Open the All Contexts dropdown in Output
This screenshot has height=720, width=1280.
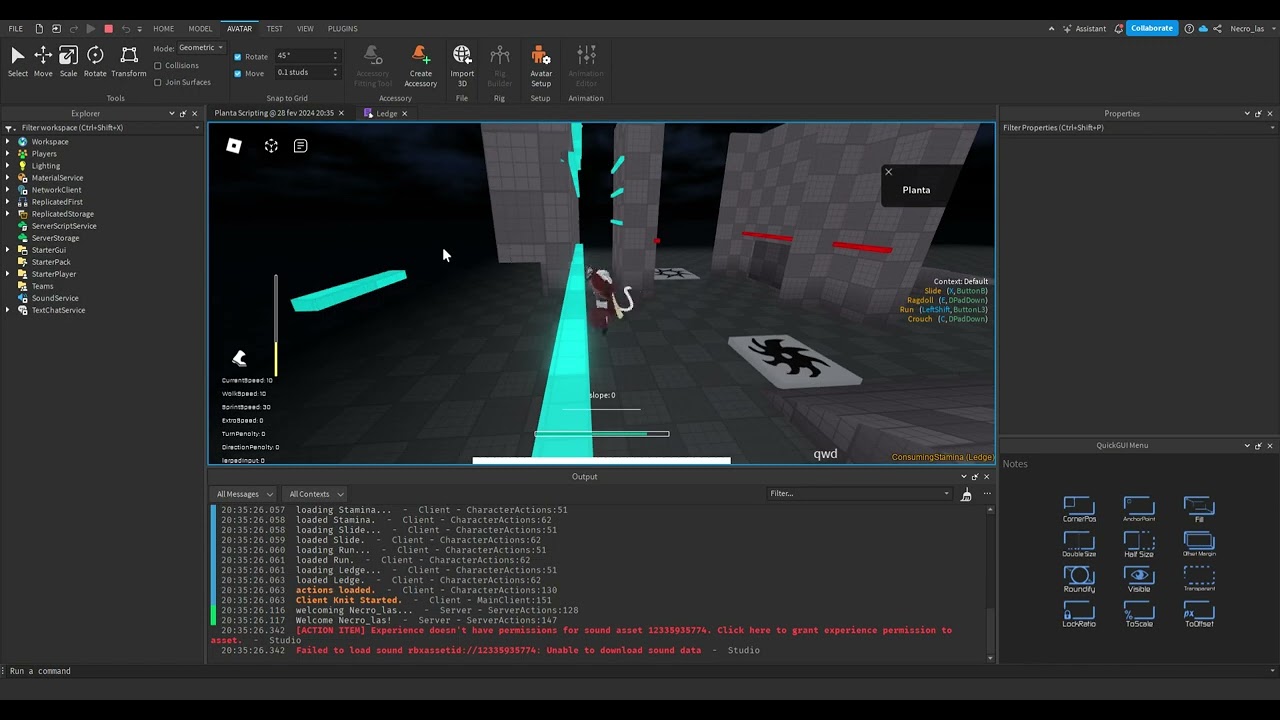(315, 494)
